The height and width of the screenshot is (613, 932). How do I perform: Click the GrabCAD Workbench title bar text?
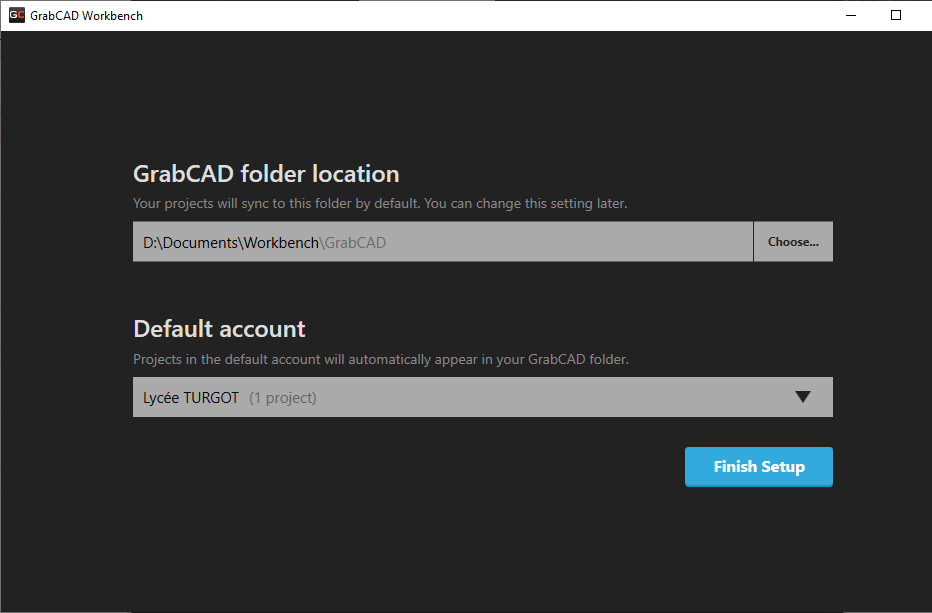pyautogui.click(x=87, y=15)
